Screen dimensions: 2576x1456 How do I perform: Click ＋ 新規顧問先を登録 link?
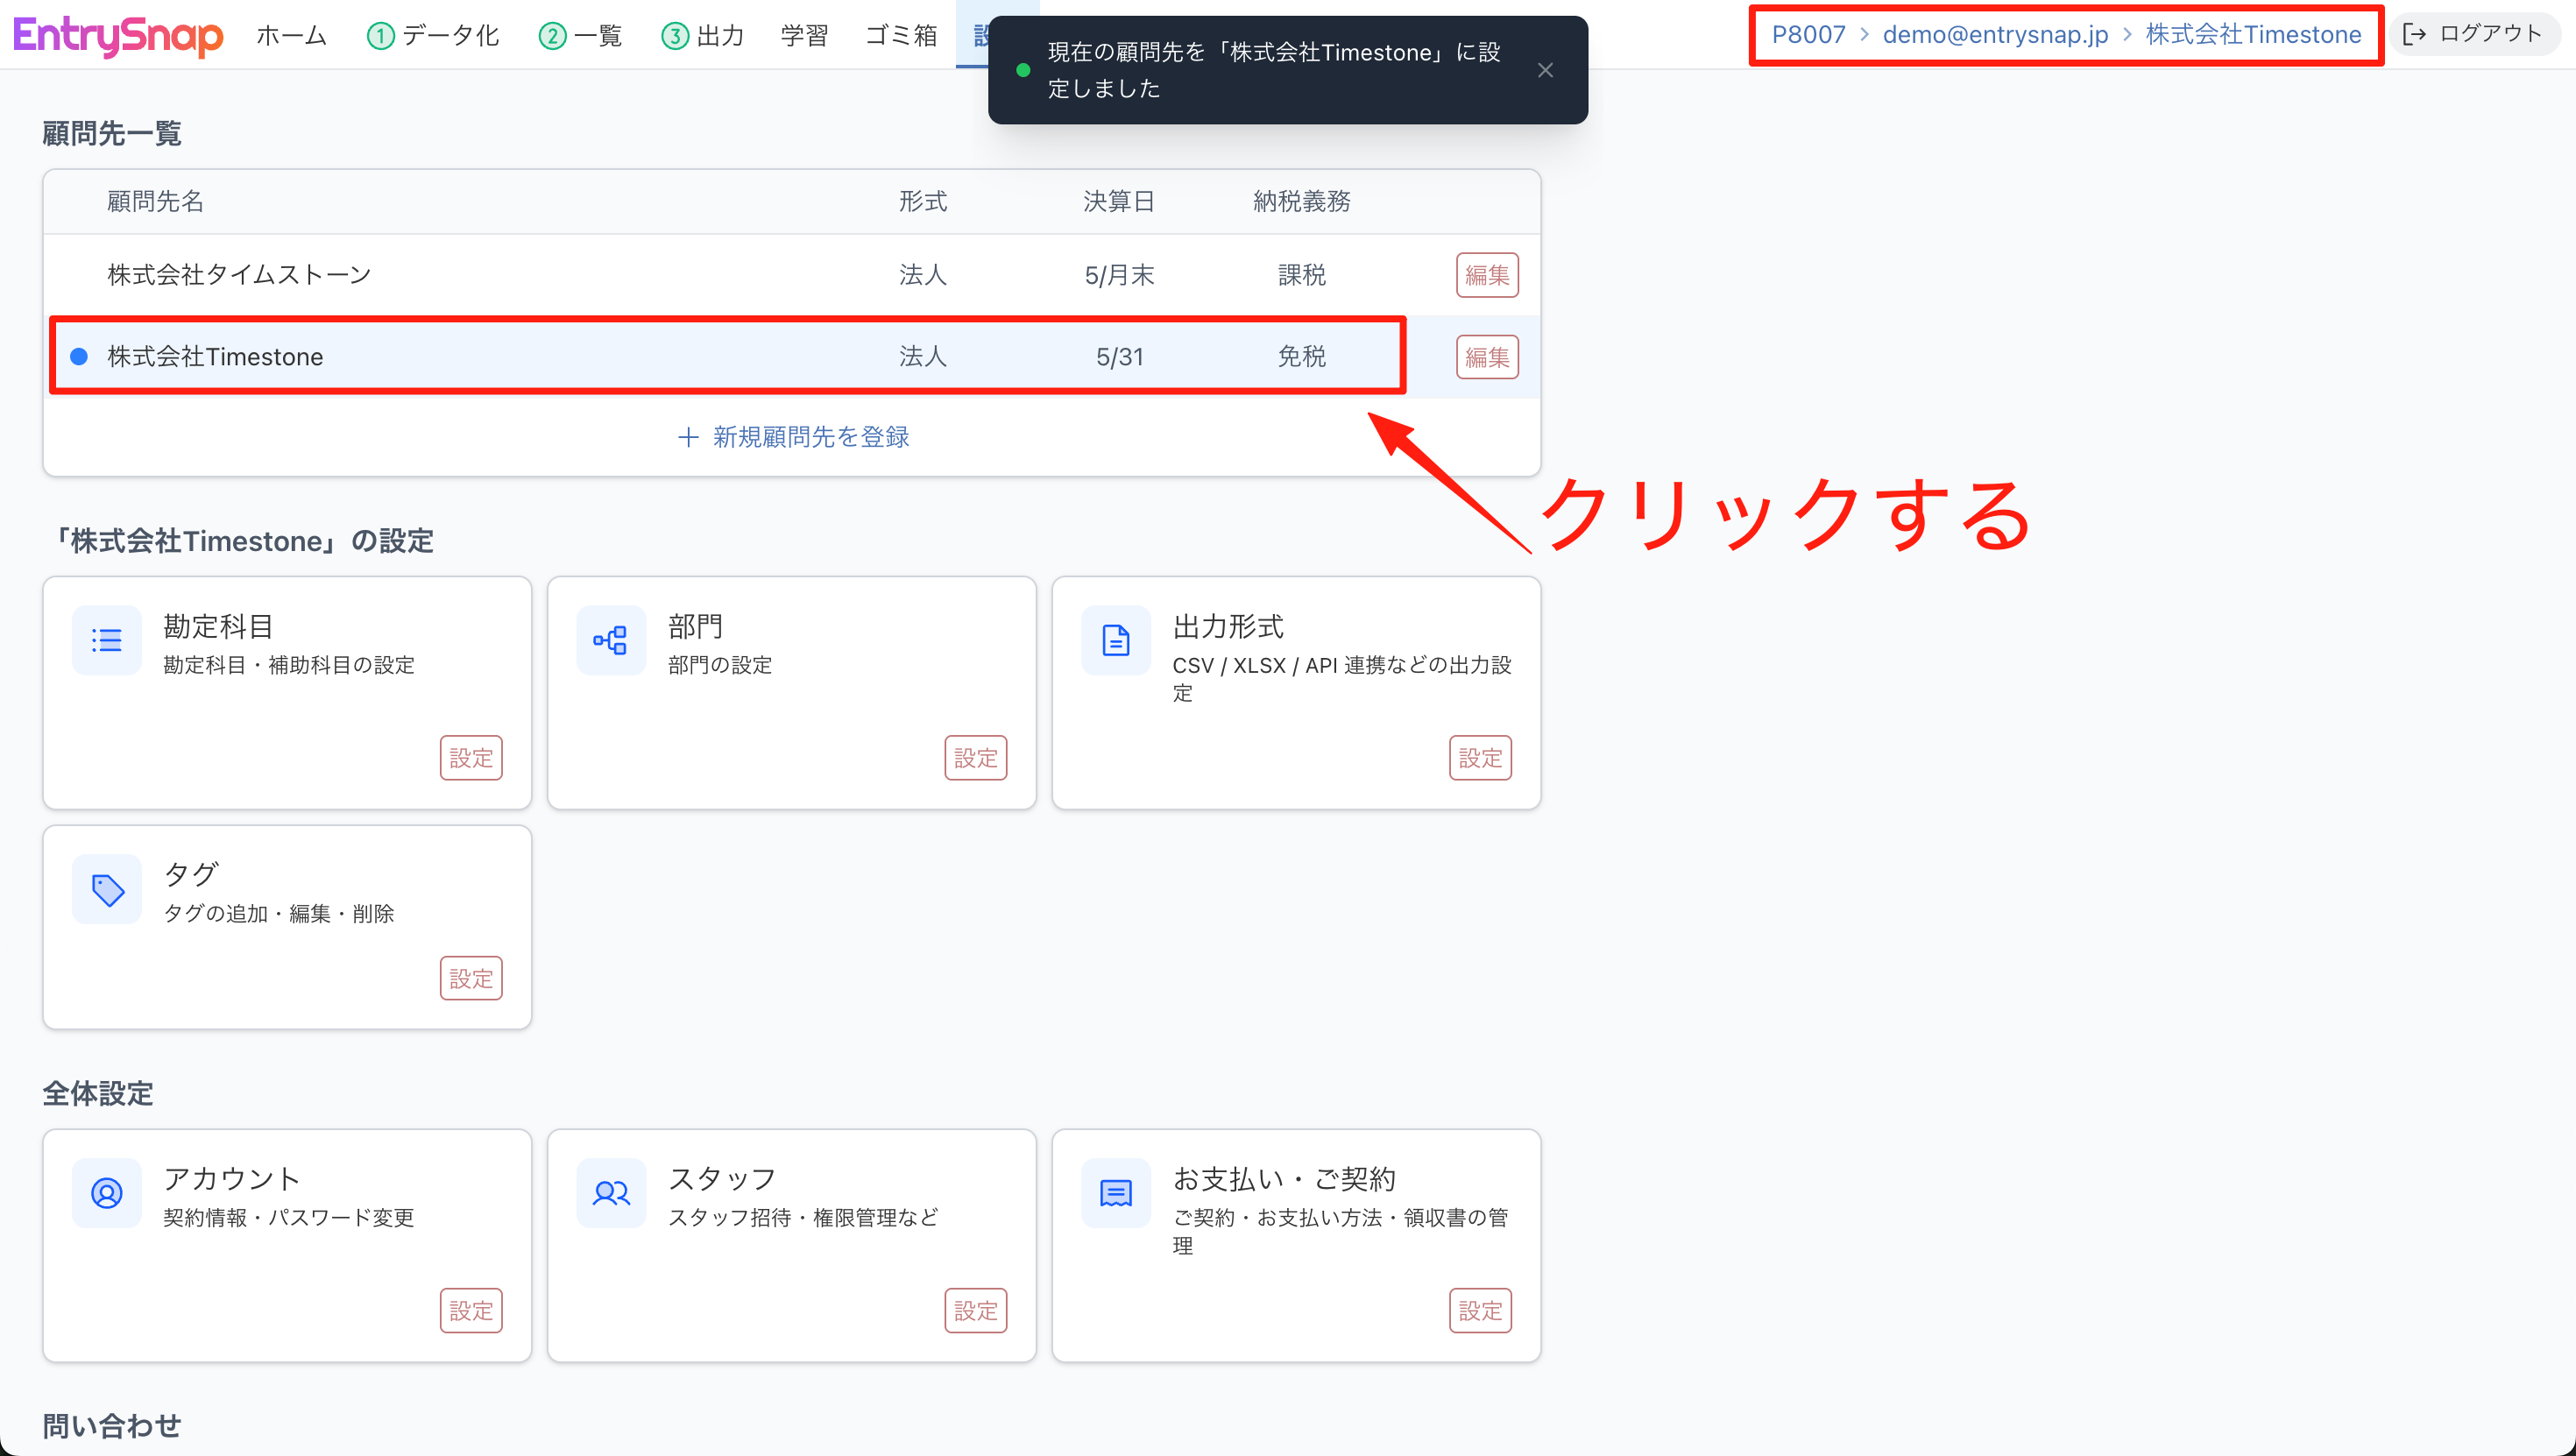[x=792, y=437]
